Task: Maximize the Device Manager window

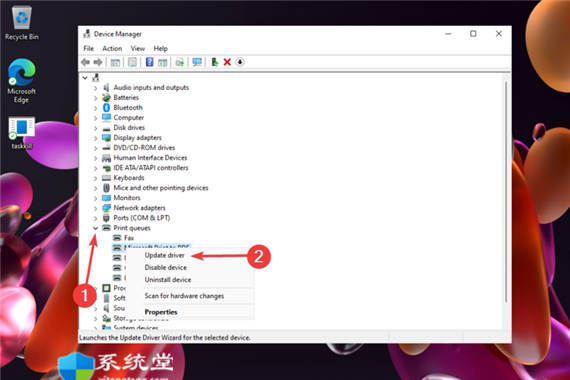Action: pyautogui.click(x=473, y=34)
